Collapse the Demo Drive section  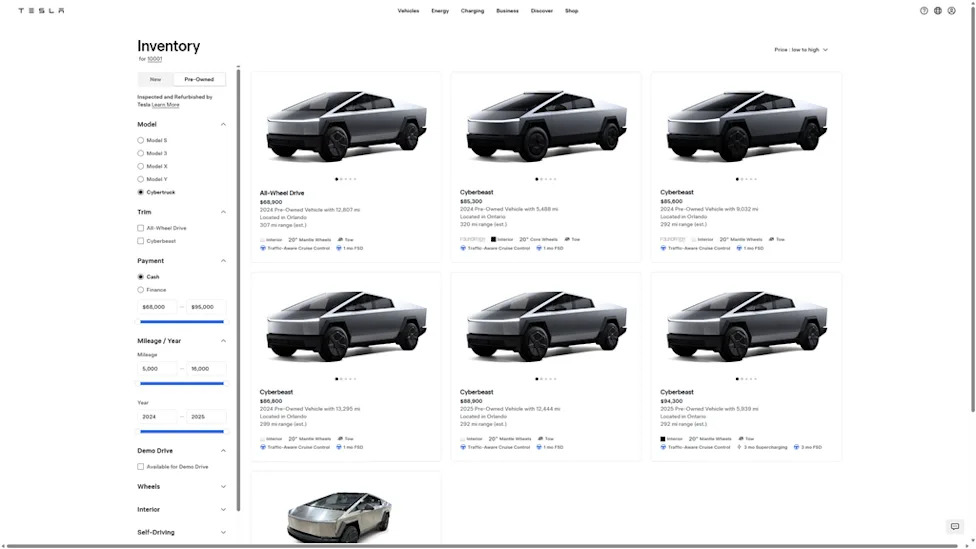[223, 451]
